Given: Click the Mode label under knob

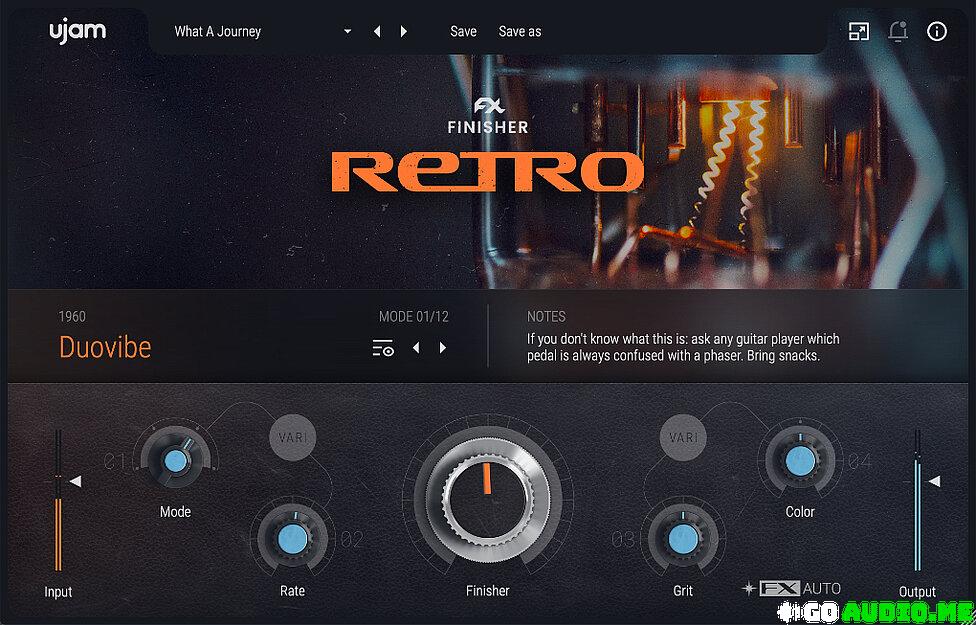Looking at the screenshot, I should click(x=175, y=512).
